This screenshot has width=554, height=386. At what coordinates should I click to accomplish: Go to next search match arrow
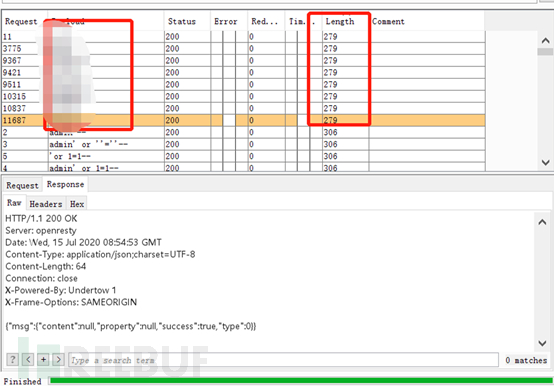coord(58,360)
